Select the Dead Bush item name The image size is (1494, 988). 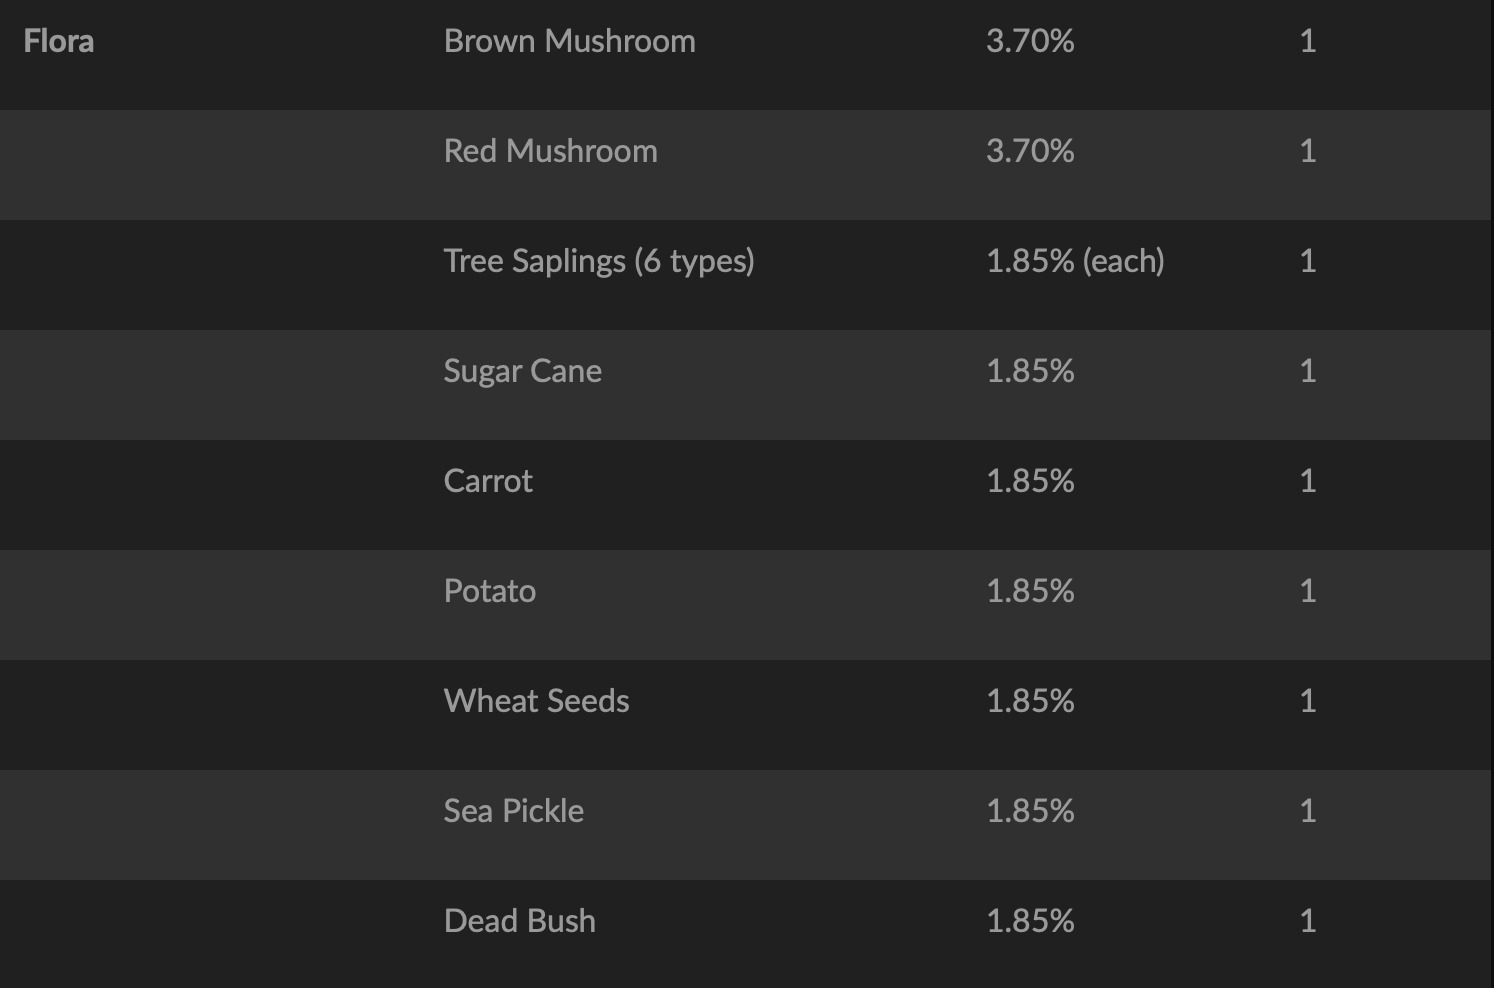[519, 921]
